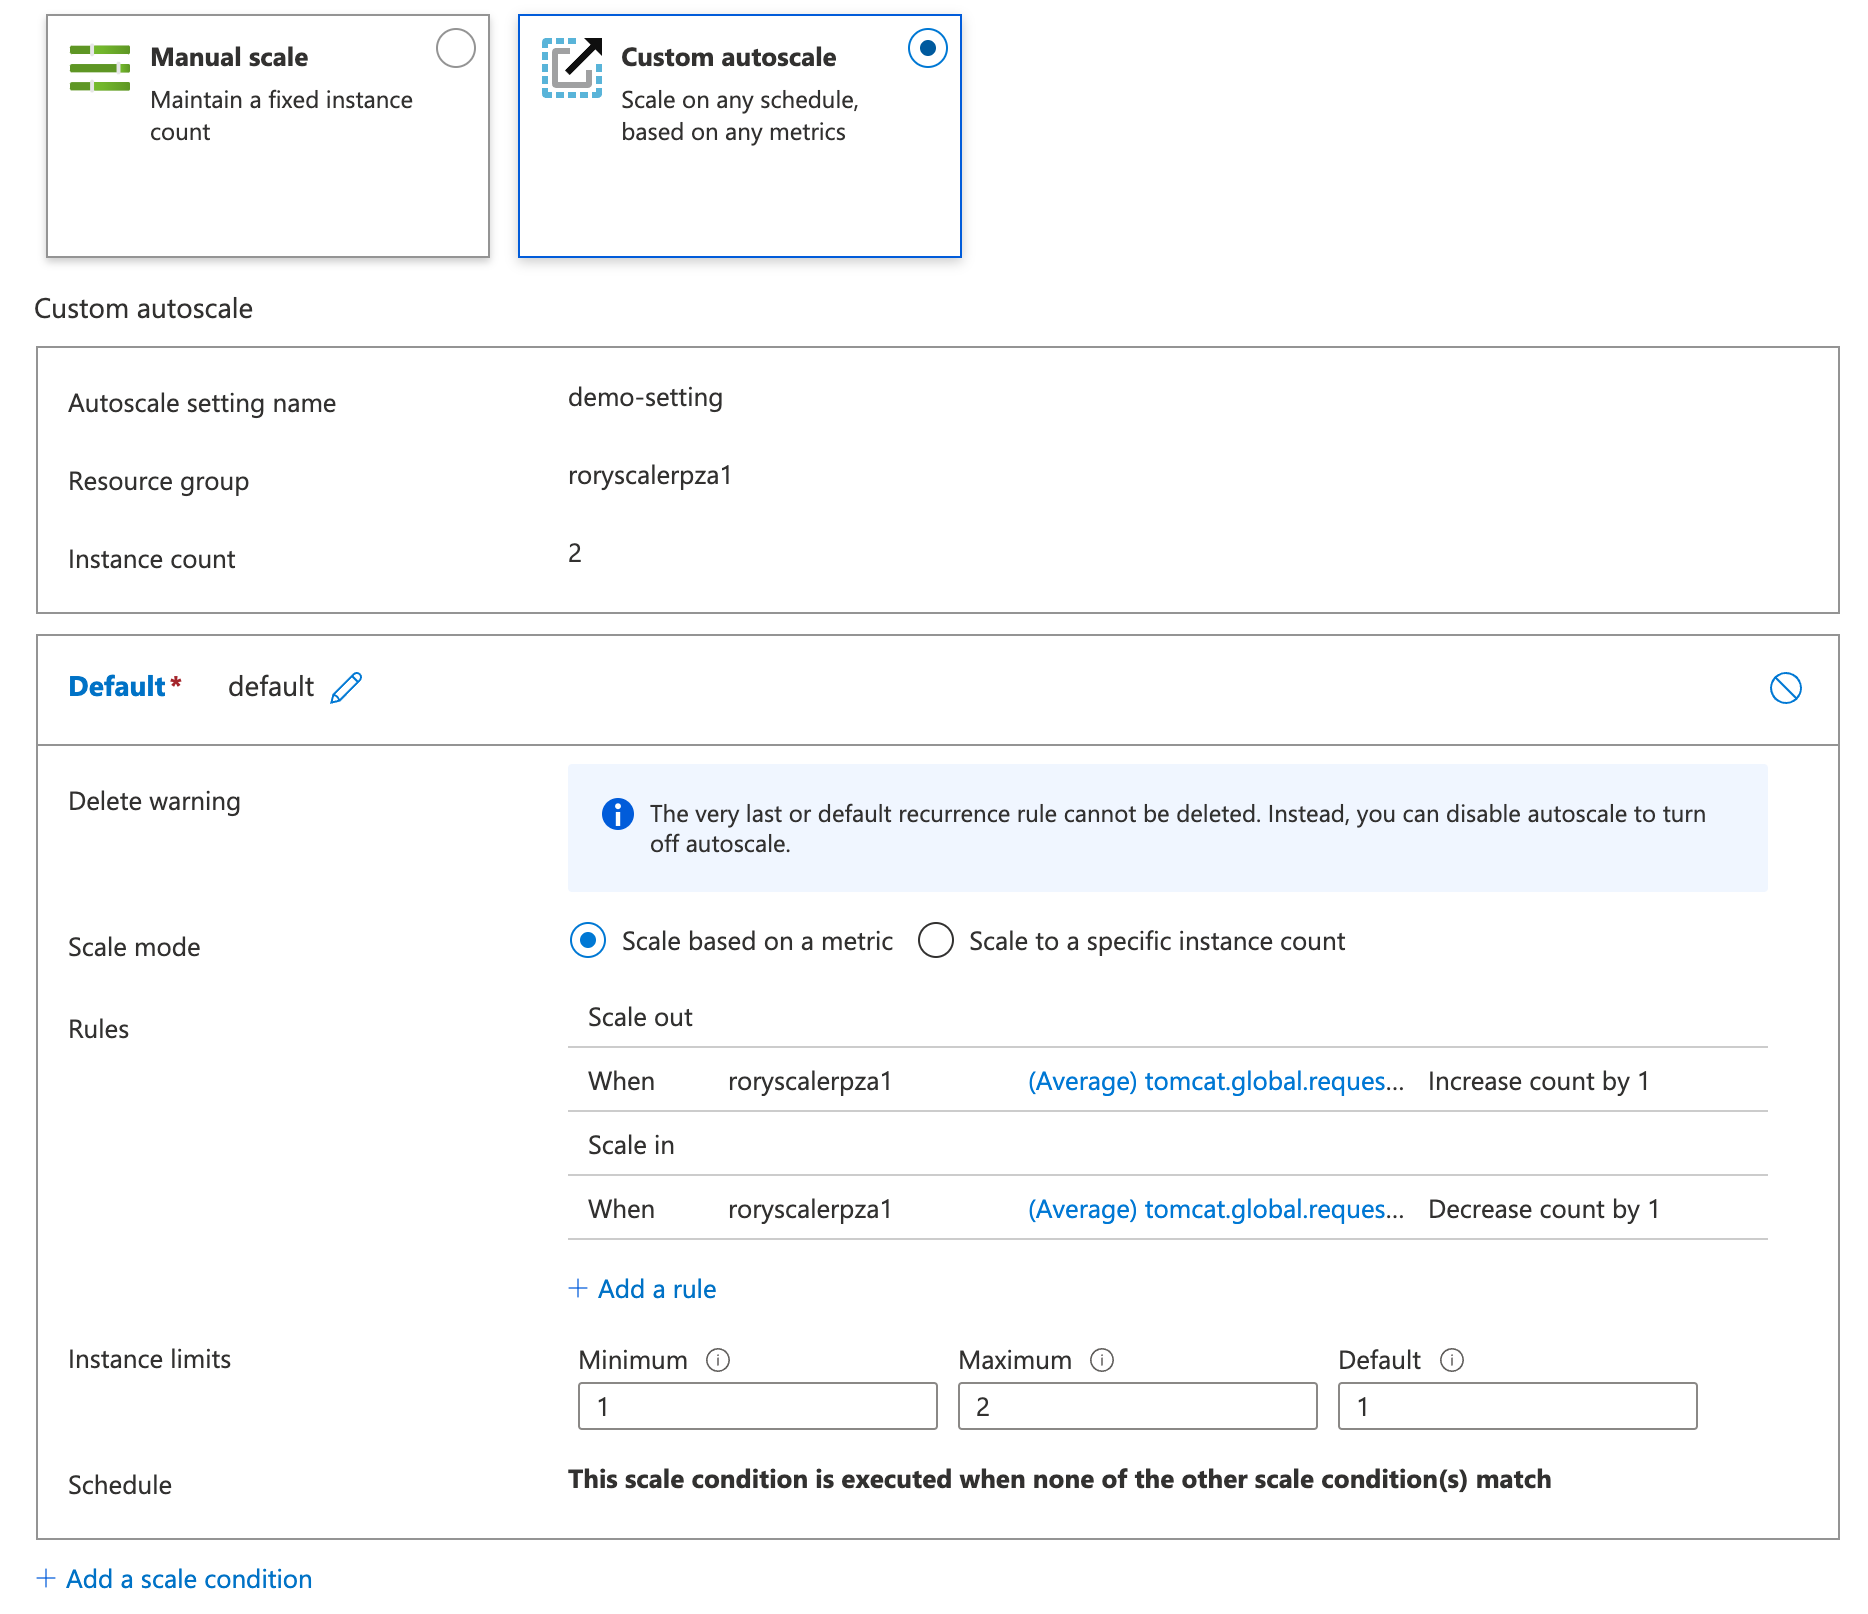Image resolution: width=1868 pixels, height=1614 pixels.
Task: Choose Scale based on a metric
Action: (x=588, y=941)
